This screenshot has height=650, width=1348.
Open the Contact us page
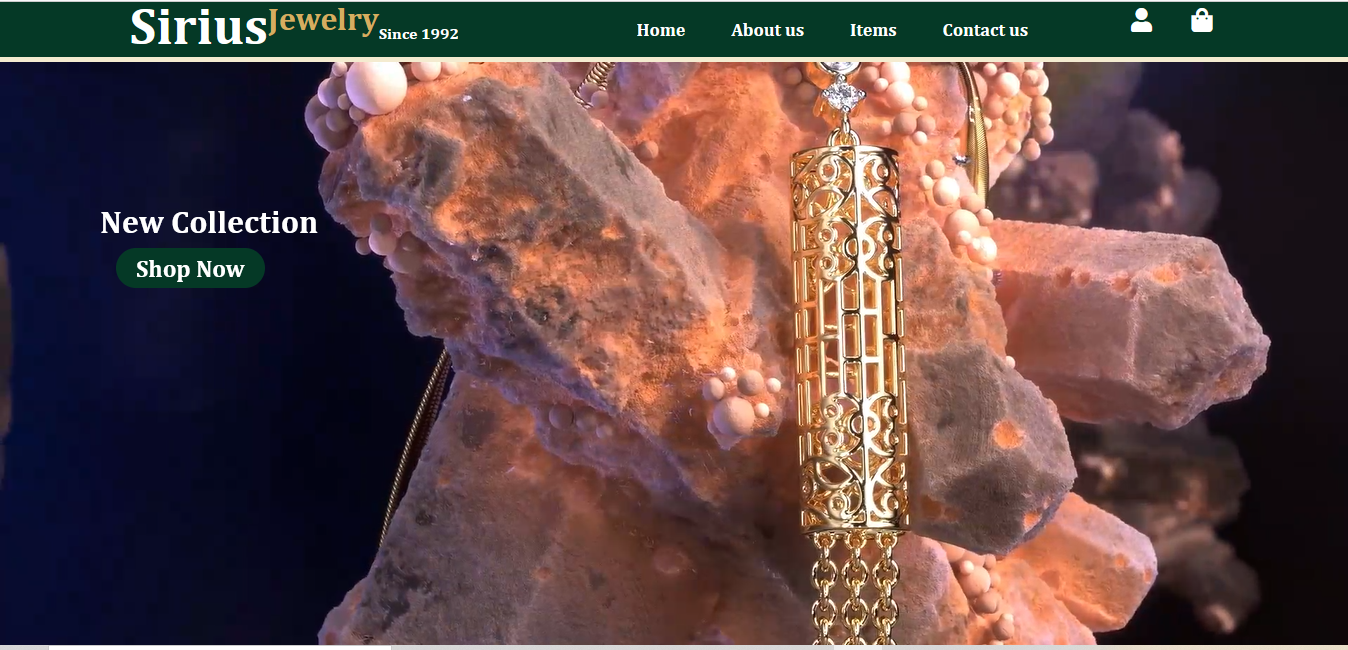tap(984, 30)
